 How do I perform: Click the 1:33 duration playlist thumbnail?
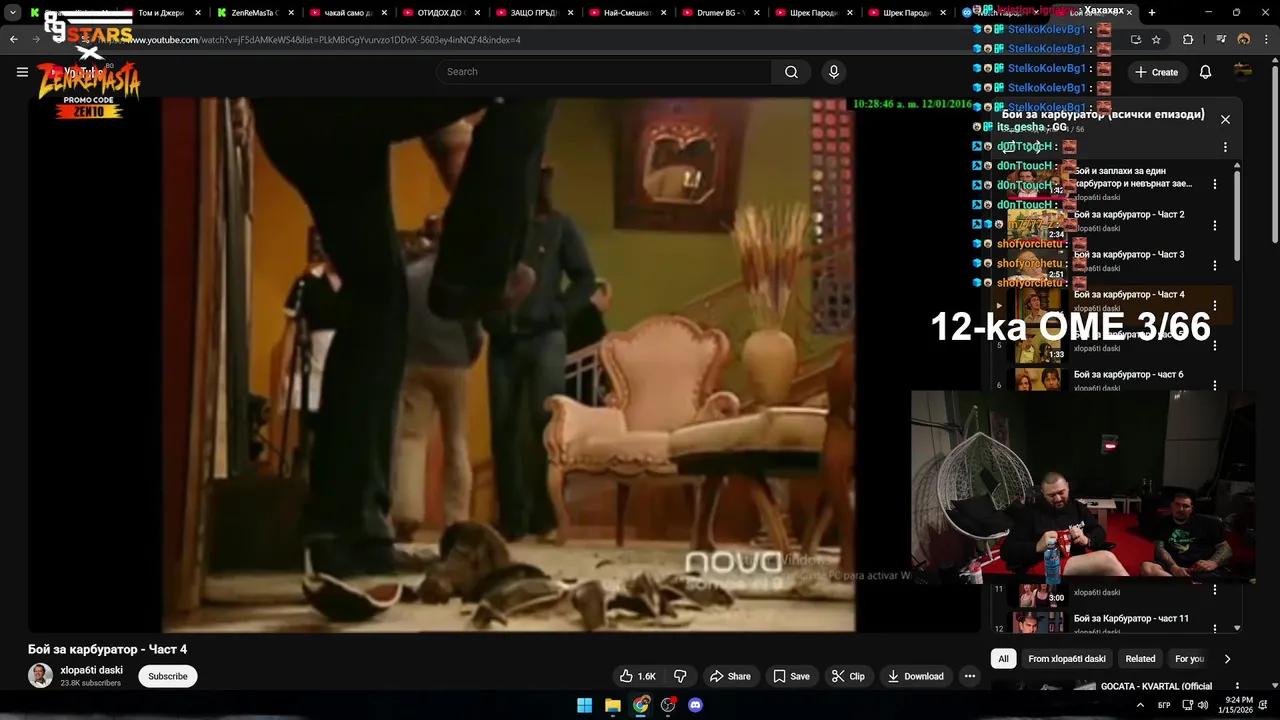tap(1039, 346)
